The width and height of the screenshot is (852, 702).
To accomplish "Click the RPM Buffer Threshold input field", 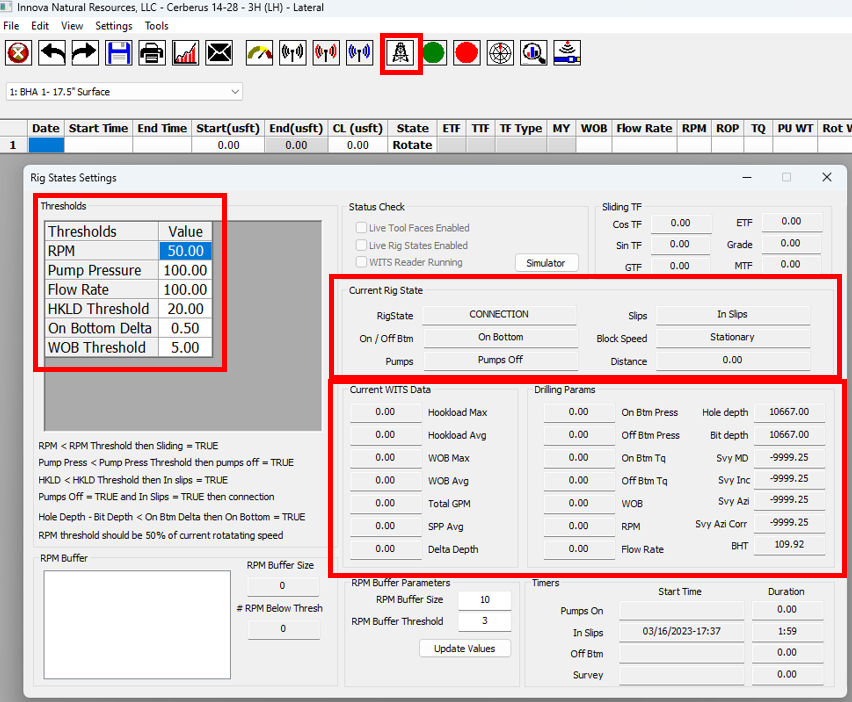I will pyautogui.click(x=484, y=621).
